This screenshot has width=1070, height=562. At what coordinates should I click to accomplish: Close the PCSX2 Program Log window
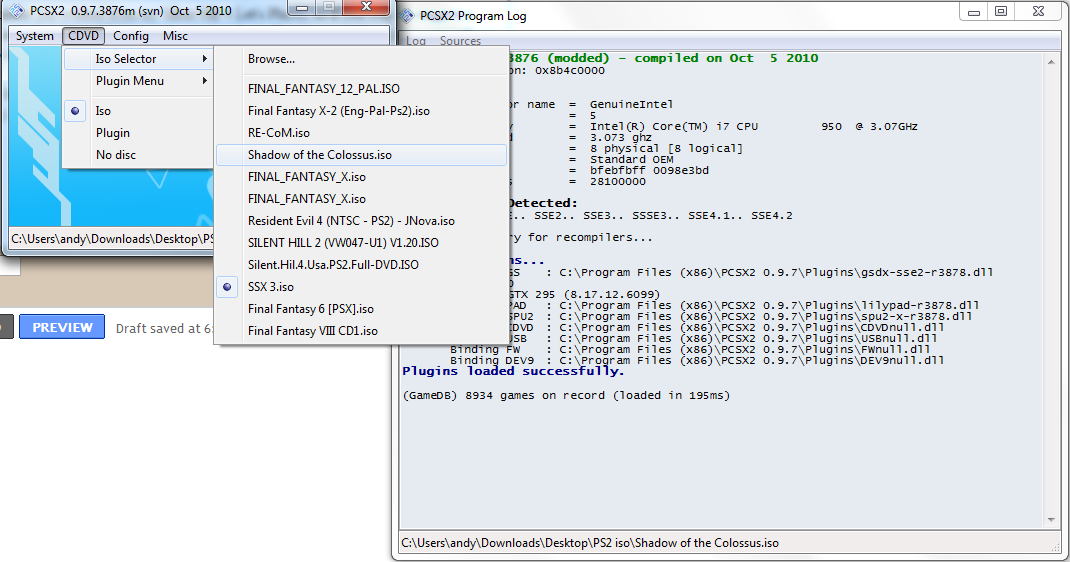point(1038,12)
